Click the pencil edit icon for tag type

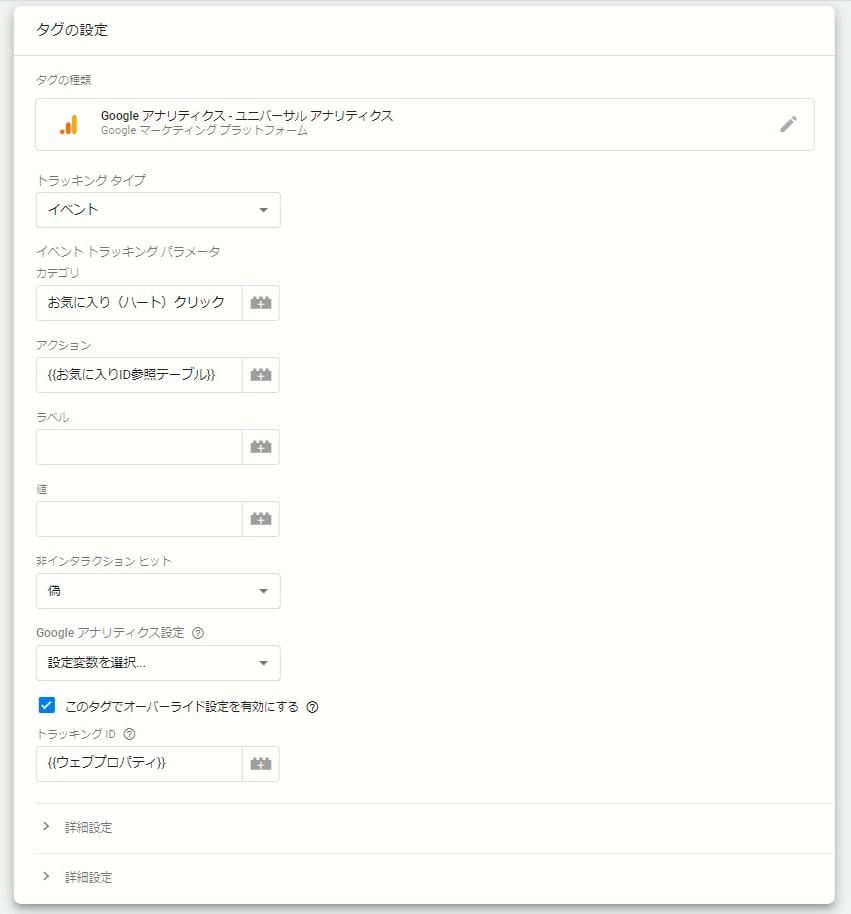788,124
